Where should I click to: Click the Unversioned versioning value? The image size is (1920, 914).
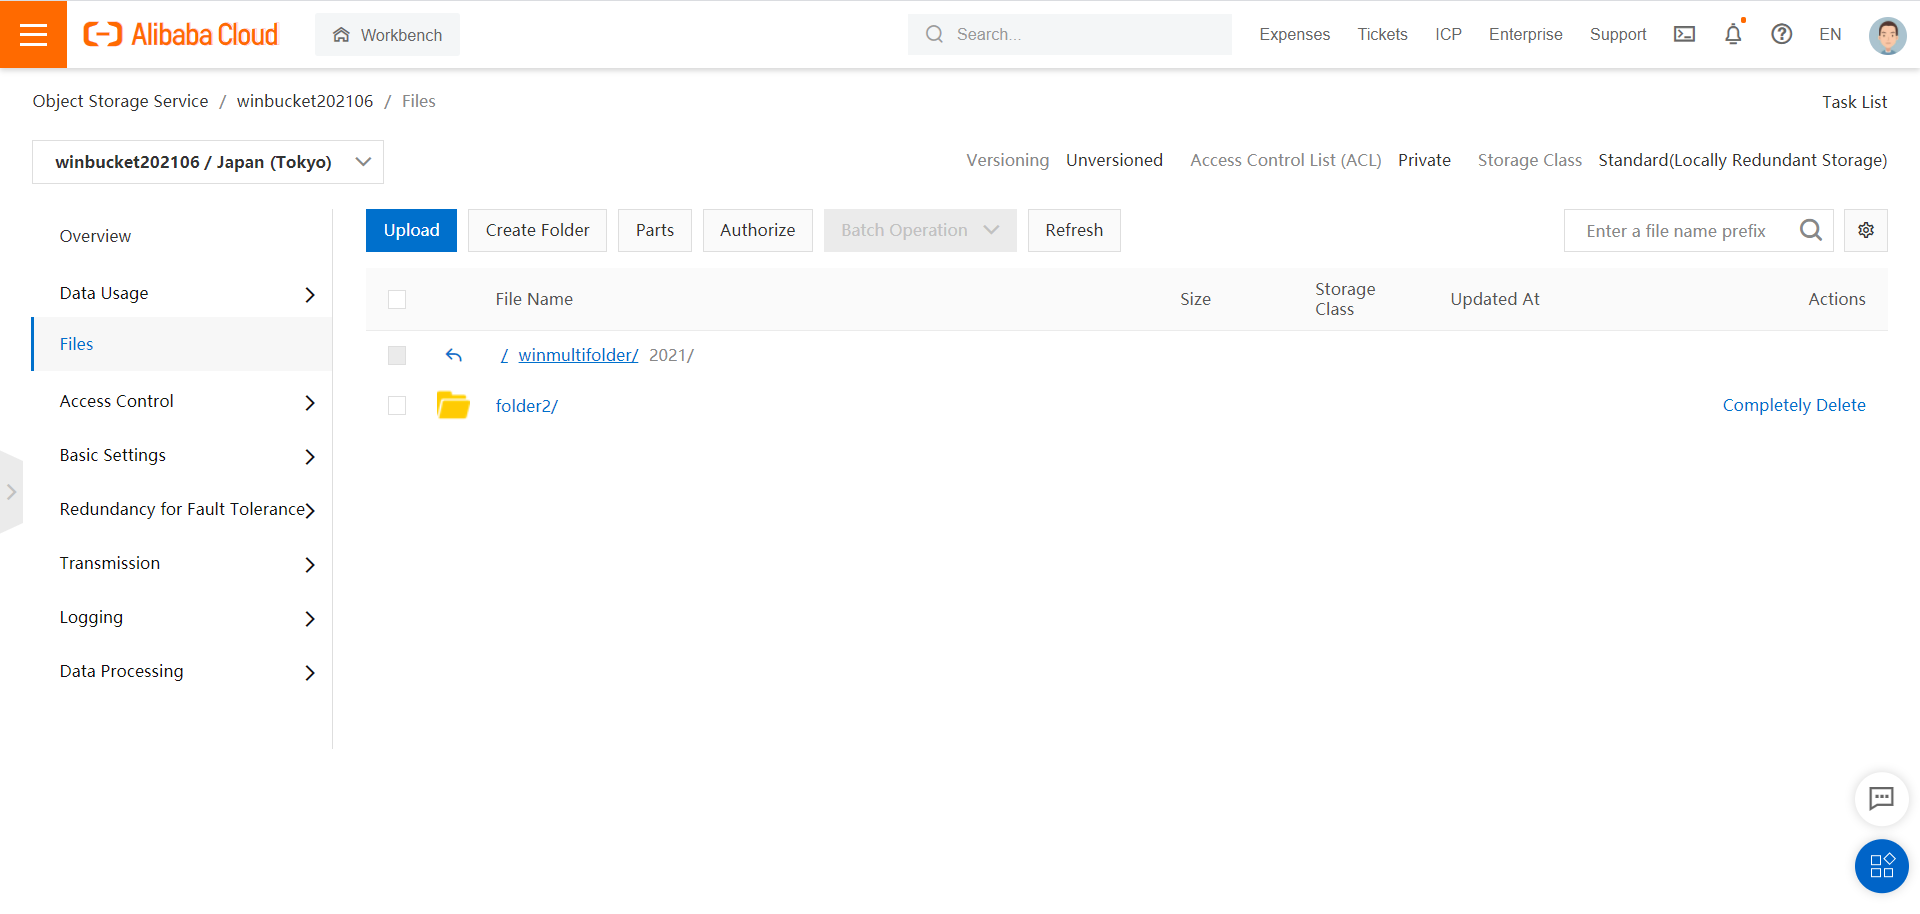point(1114,160)
